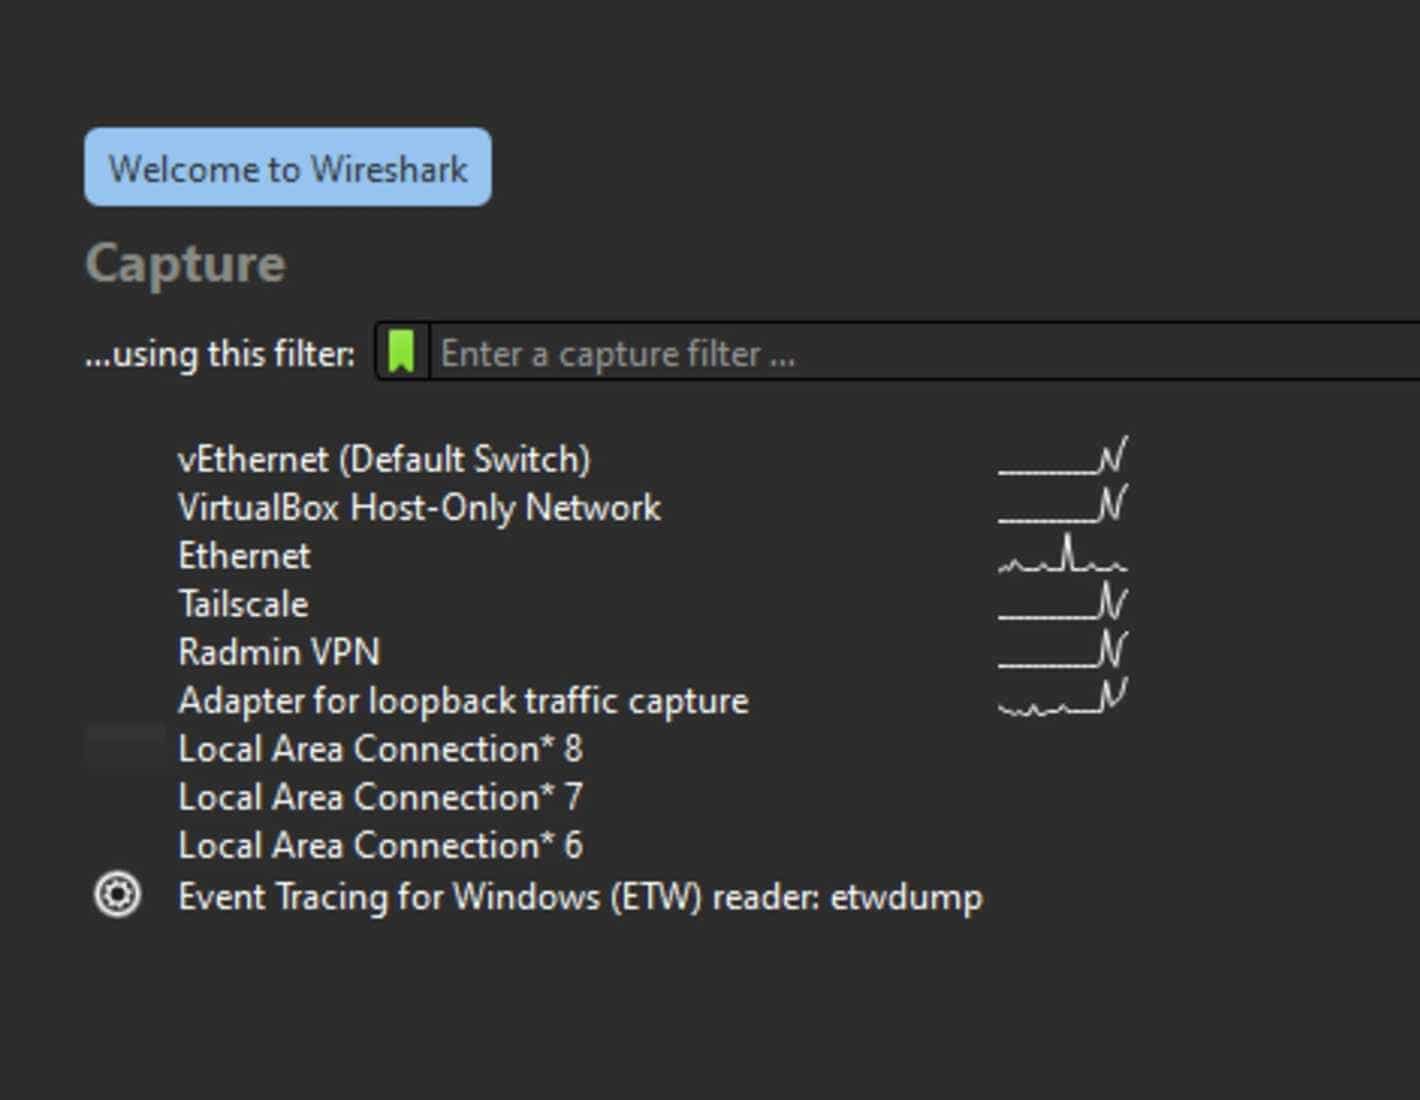Screen dimensions: 1420x1100
Task: Select the VirtualBox Host-Only Network interface
Action: point(420,507)
